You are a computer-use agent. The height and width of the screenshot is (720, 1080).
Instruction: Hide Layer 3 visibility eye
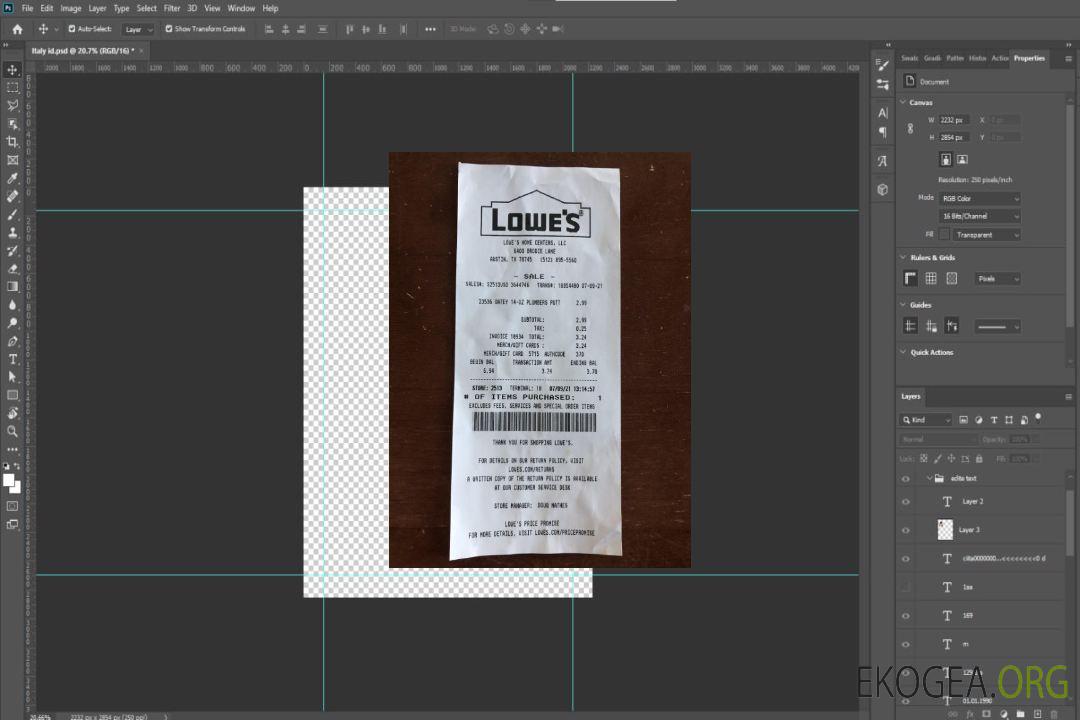pos(906,531)
